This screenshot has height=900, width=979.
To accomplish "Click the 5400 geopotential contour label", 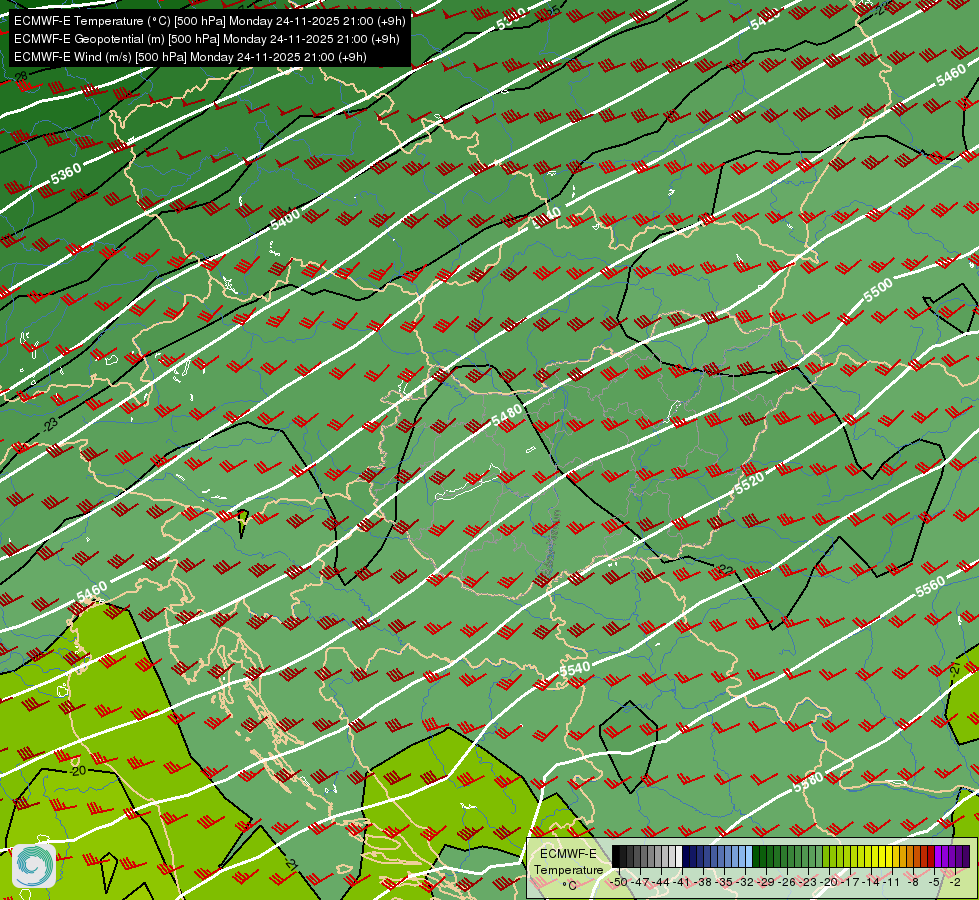I will (x=285, y=220).
